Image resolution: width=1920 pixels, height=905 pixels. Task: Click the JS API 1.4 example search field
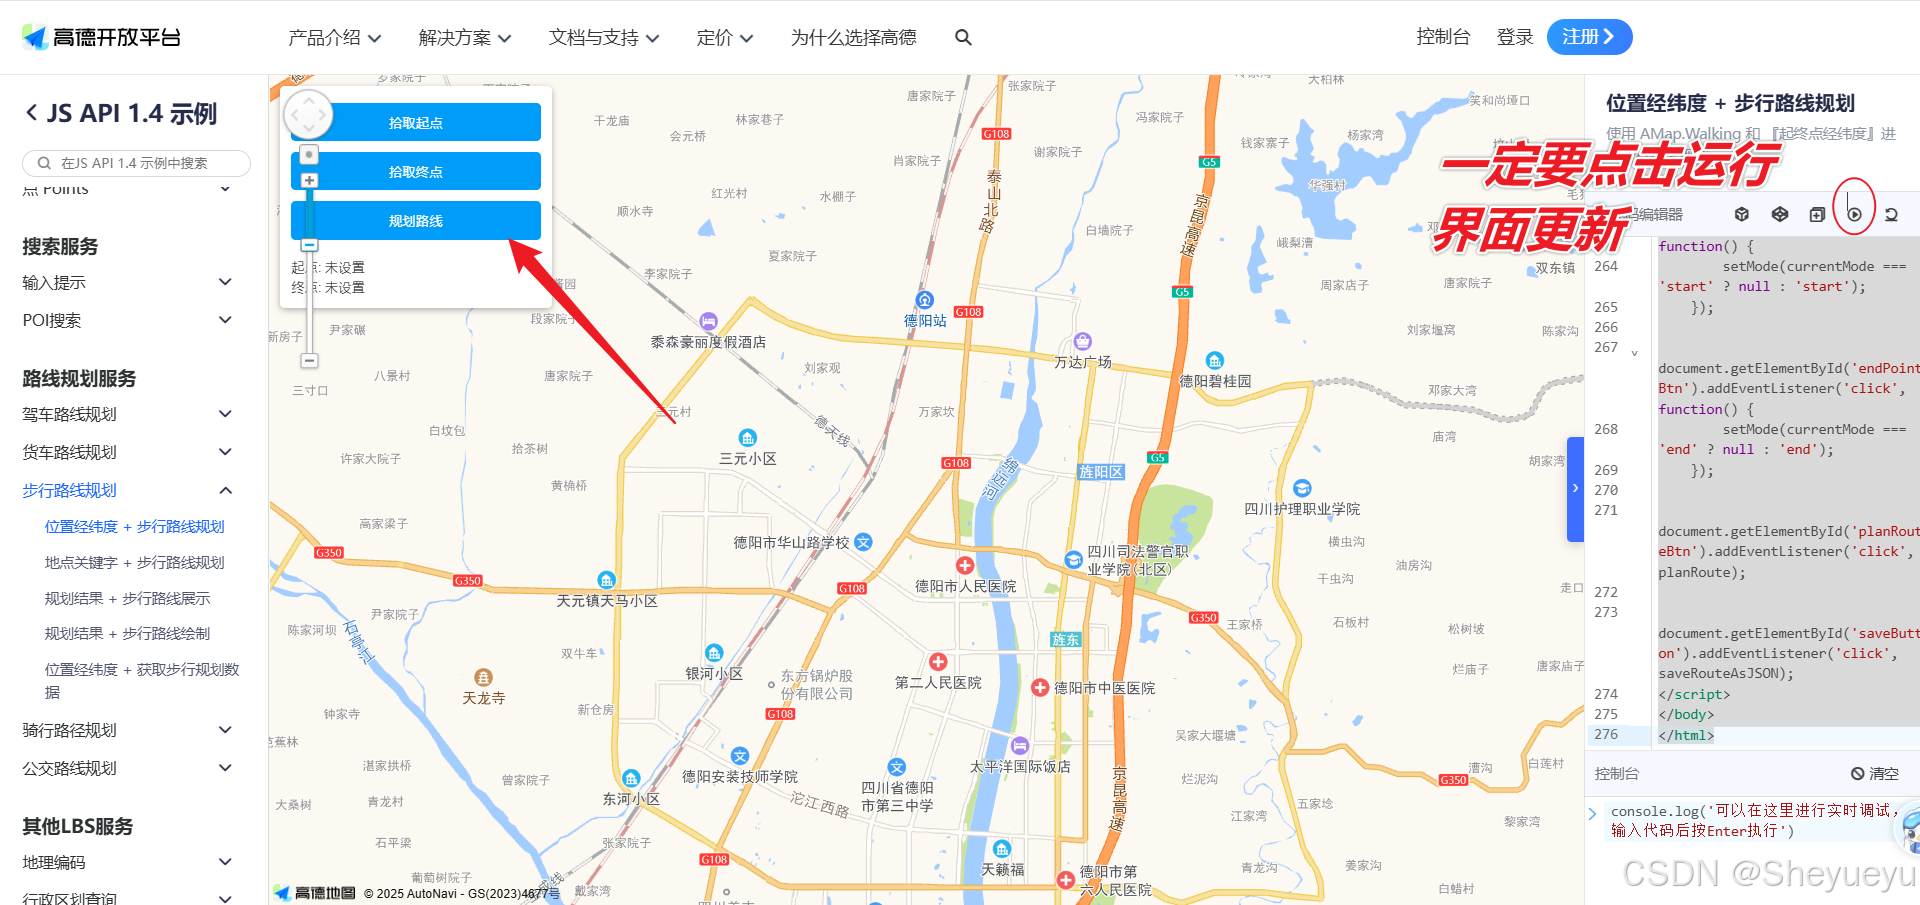pos(137,163)
